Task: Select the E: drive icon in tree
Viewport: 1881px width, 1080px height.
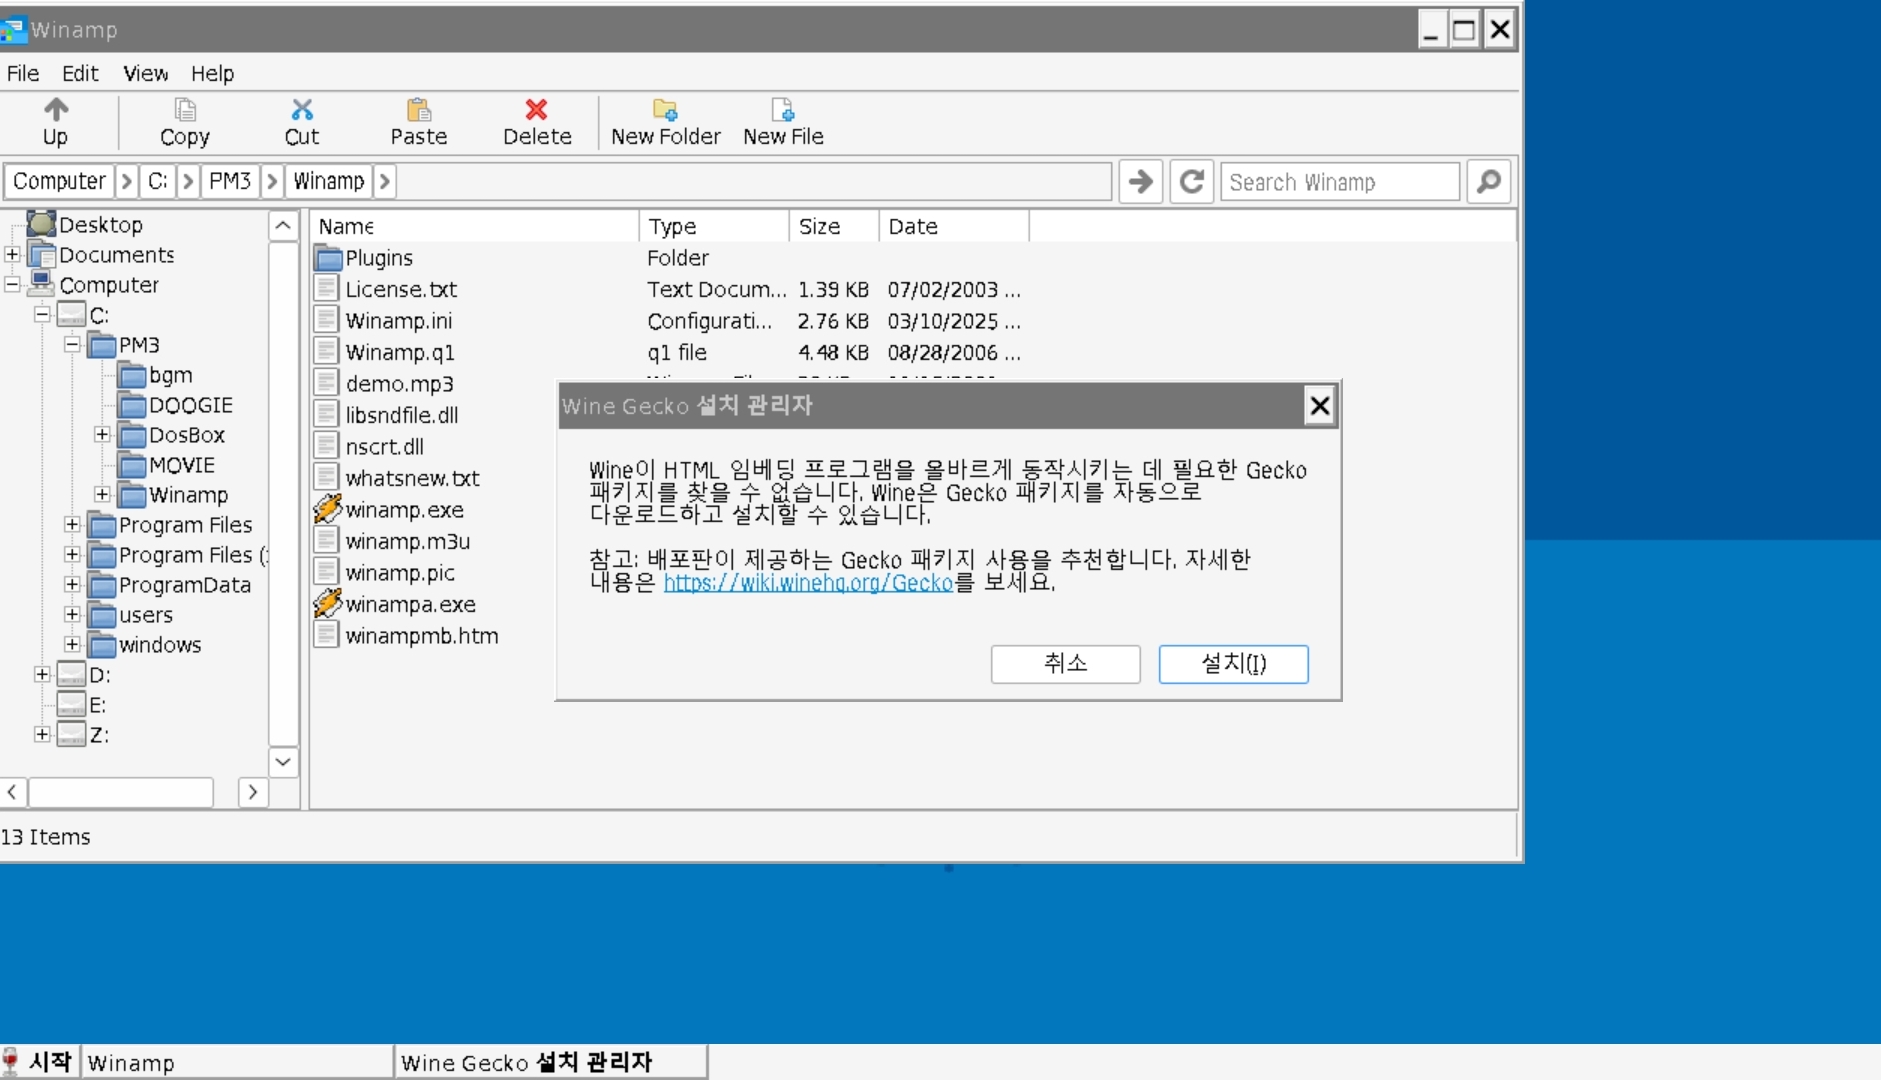Action: (71, 704)
